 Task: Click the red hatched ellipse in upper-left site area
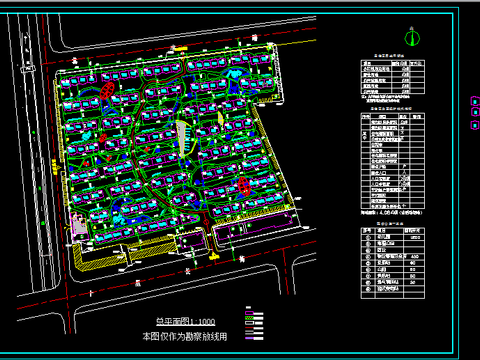tap(107, 90)
